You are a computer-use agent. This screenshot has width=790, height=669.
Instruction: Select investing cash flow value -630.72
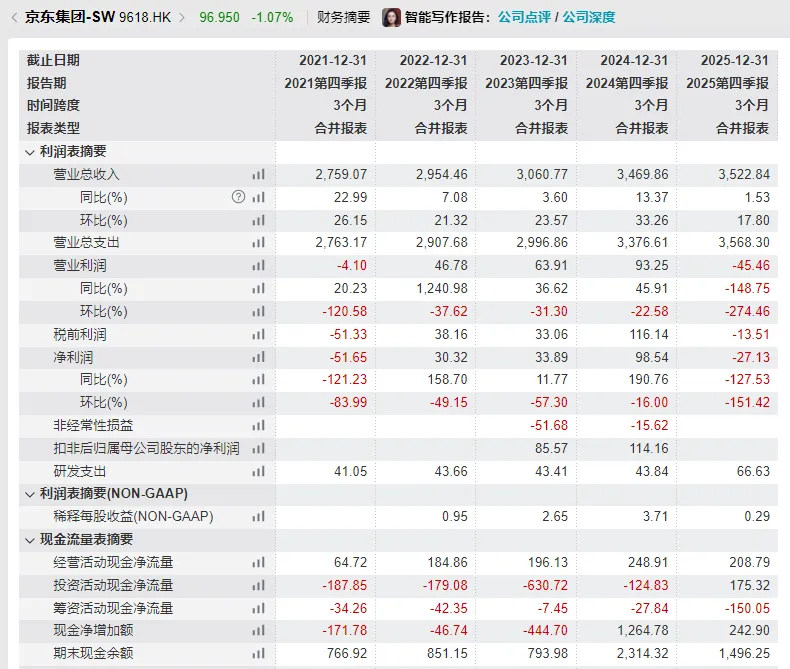pyautogui.click(x=545, y=585)
